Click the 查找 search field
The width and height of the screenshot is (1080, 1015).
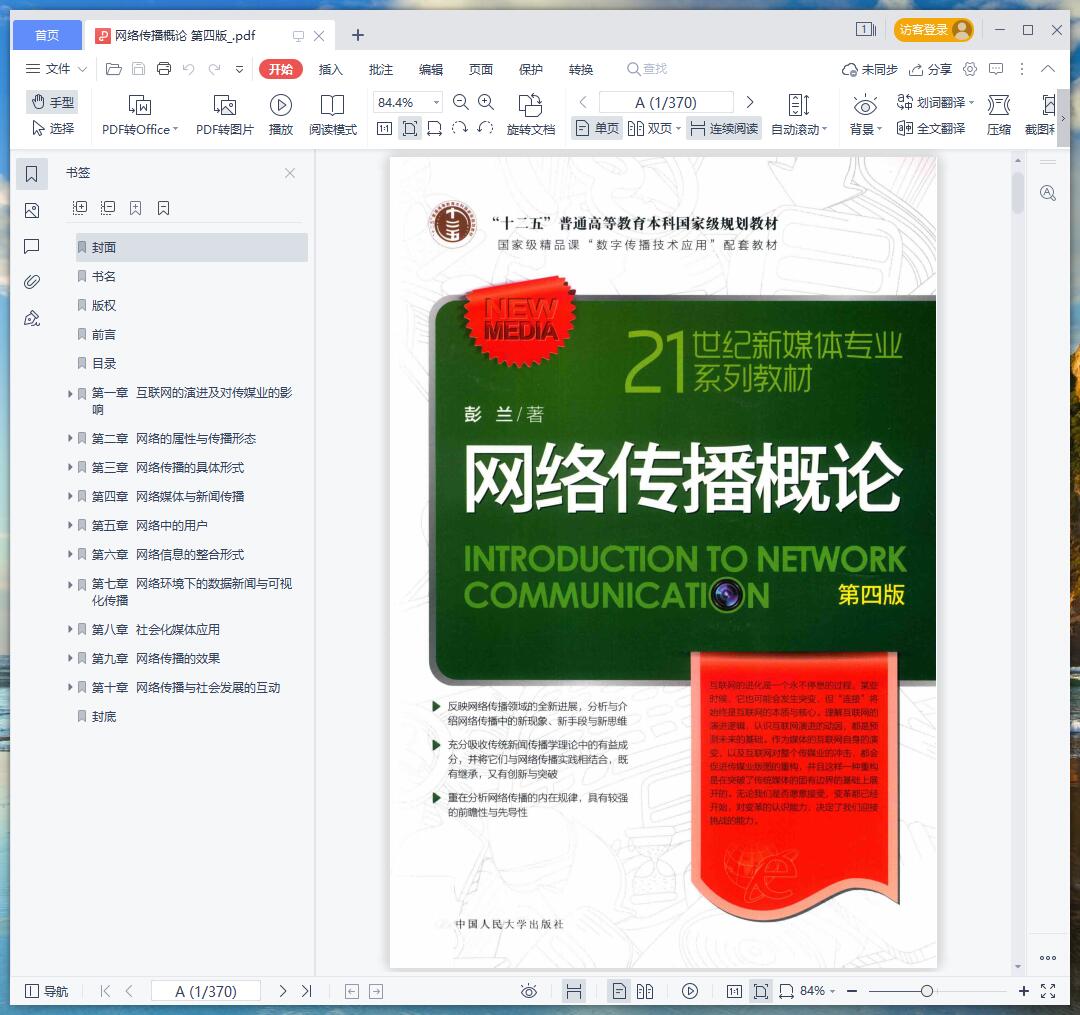click(647, 69)
